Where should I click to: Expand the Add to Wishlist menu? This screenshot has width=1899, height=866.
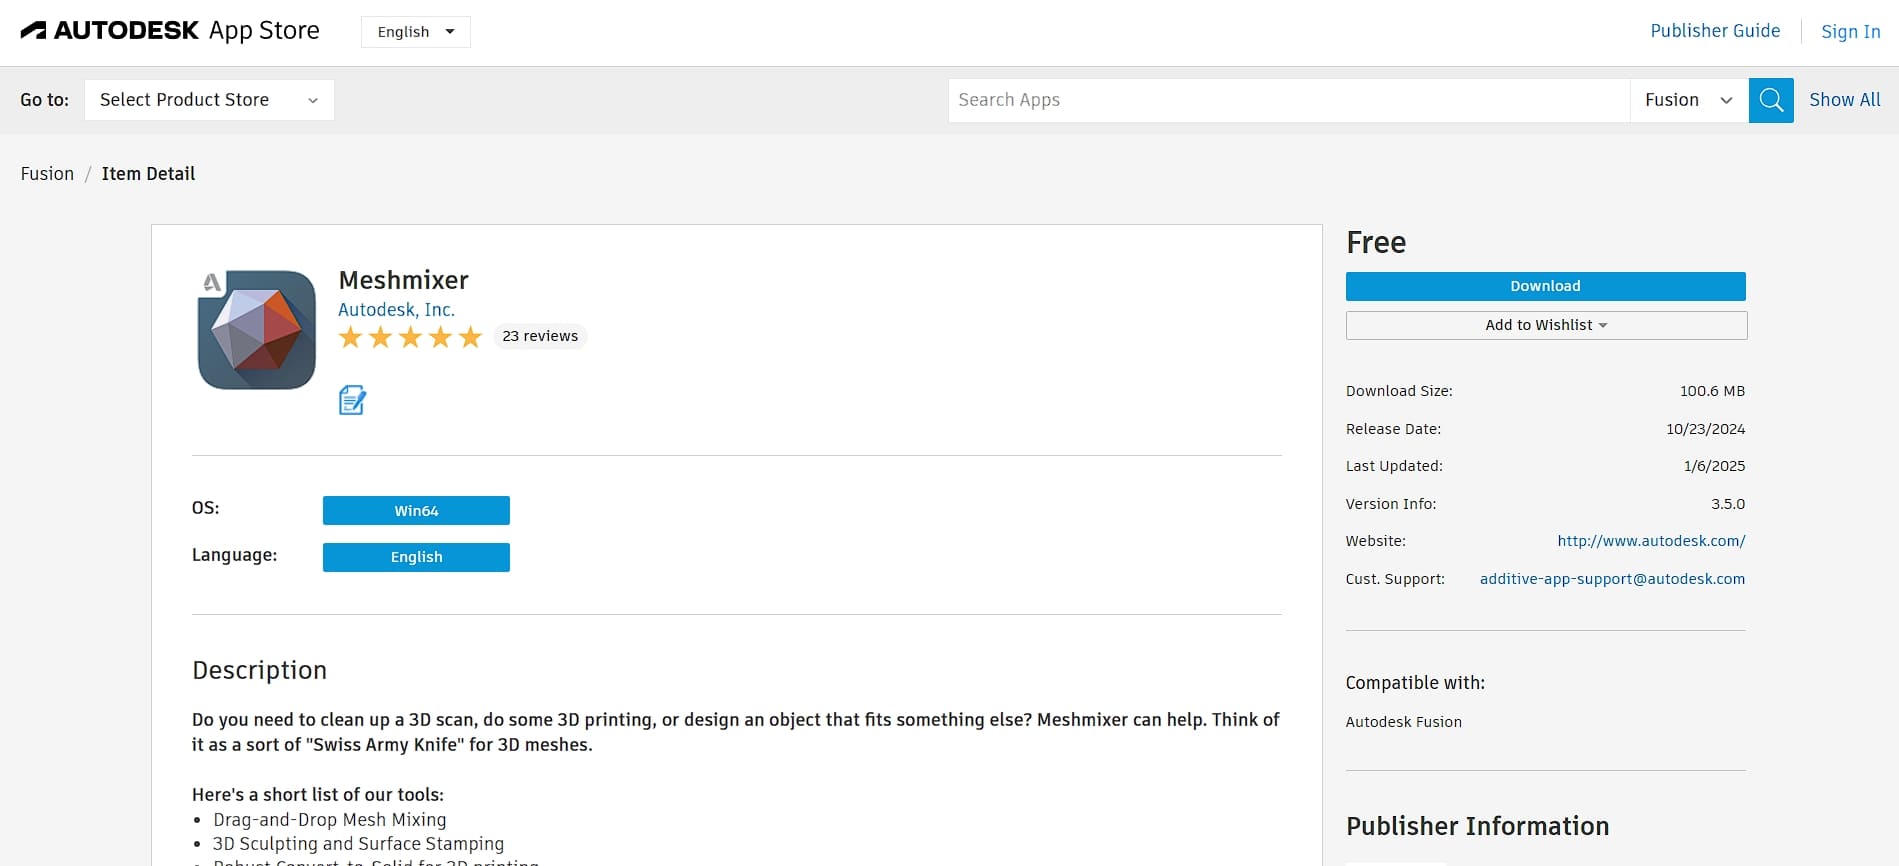tap(1545, 325)
